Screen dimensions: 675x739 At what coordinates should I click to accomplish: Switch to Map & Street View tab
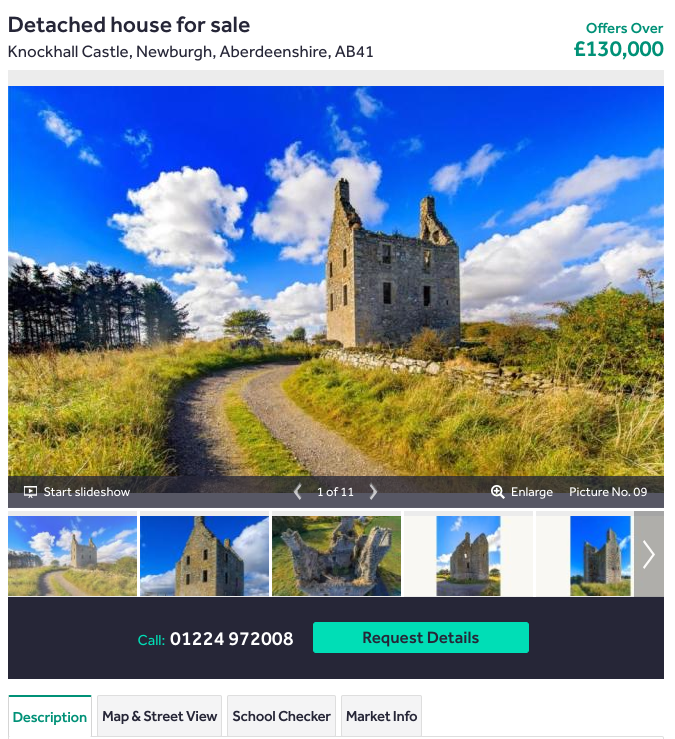coord(159,716)
